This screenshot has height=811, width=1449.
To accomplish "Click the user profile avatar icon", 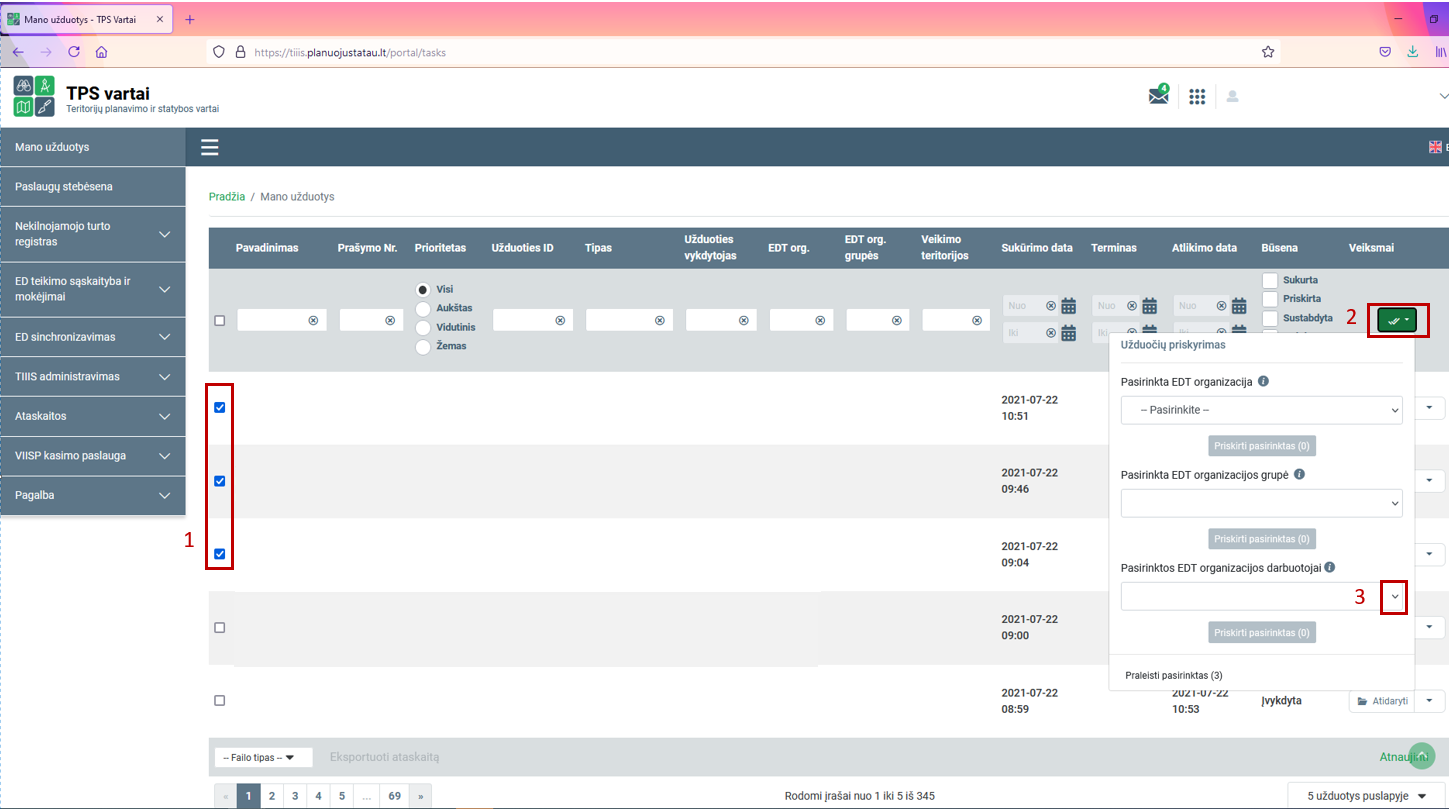I will [x=1232, y=96].
